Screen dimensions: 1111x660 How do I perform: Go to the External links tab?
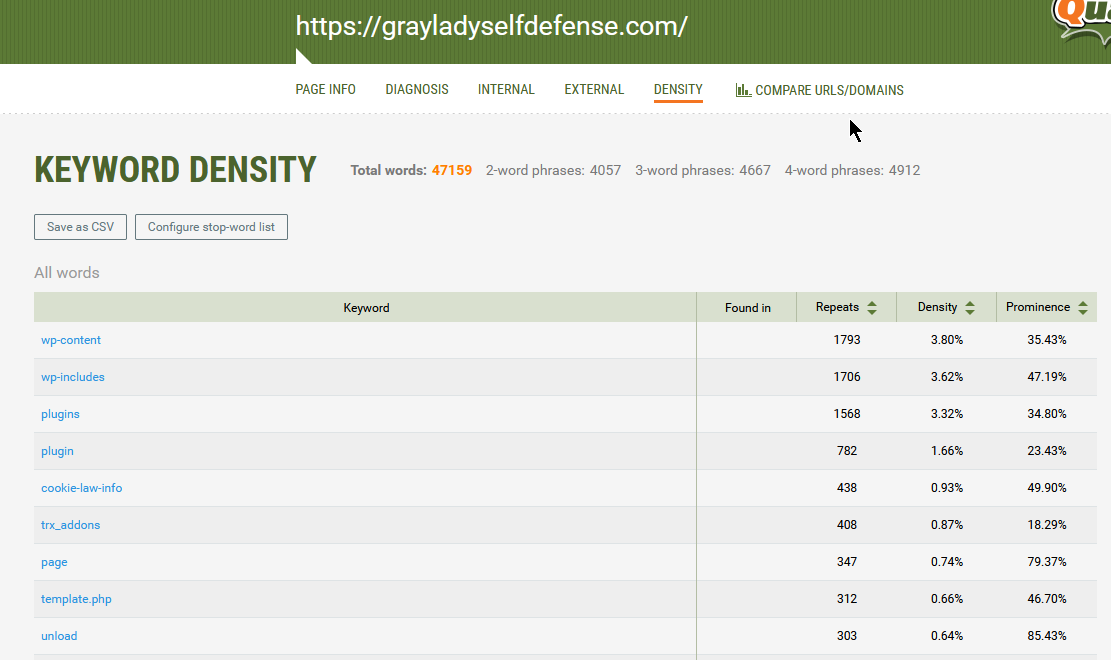pyautogui.click(x=594, y=90)
